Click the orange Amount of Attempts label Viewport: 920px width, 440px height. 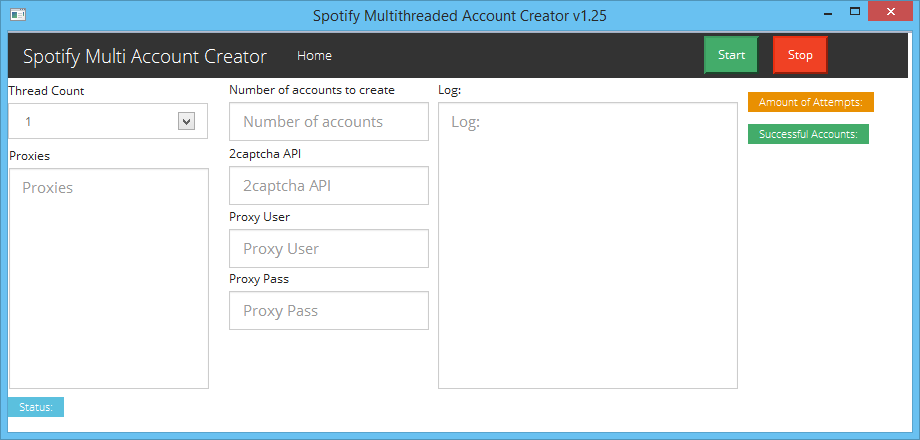click(x=811, y=102)
